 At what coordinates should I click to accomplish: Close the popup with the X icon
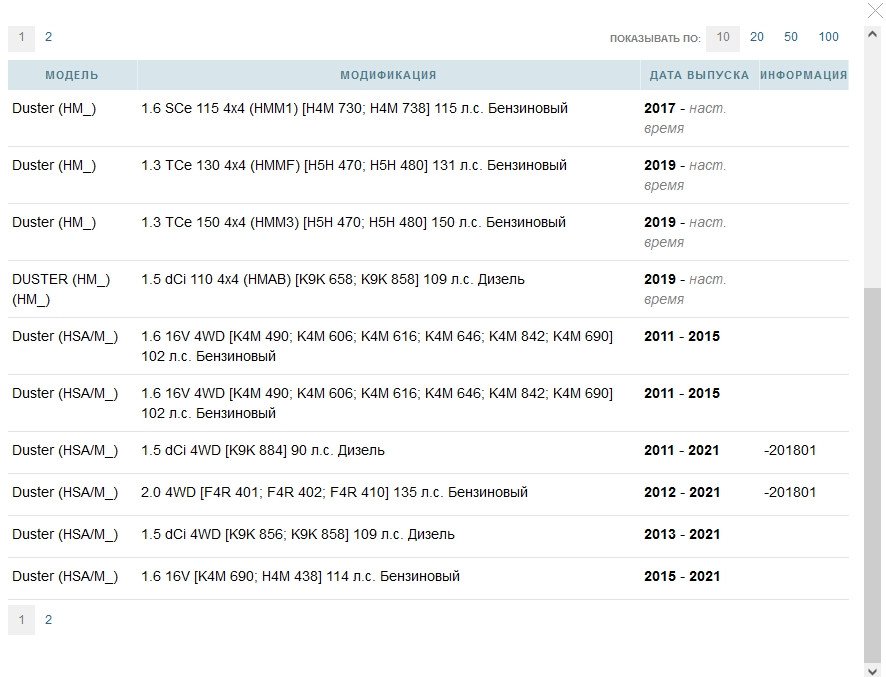click(875, 10)
